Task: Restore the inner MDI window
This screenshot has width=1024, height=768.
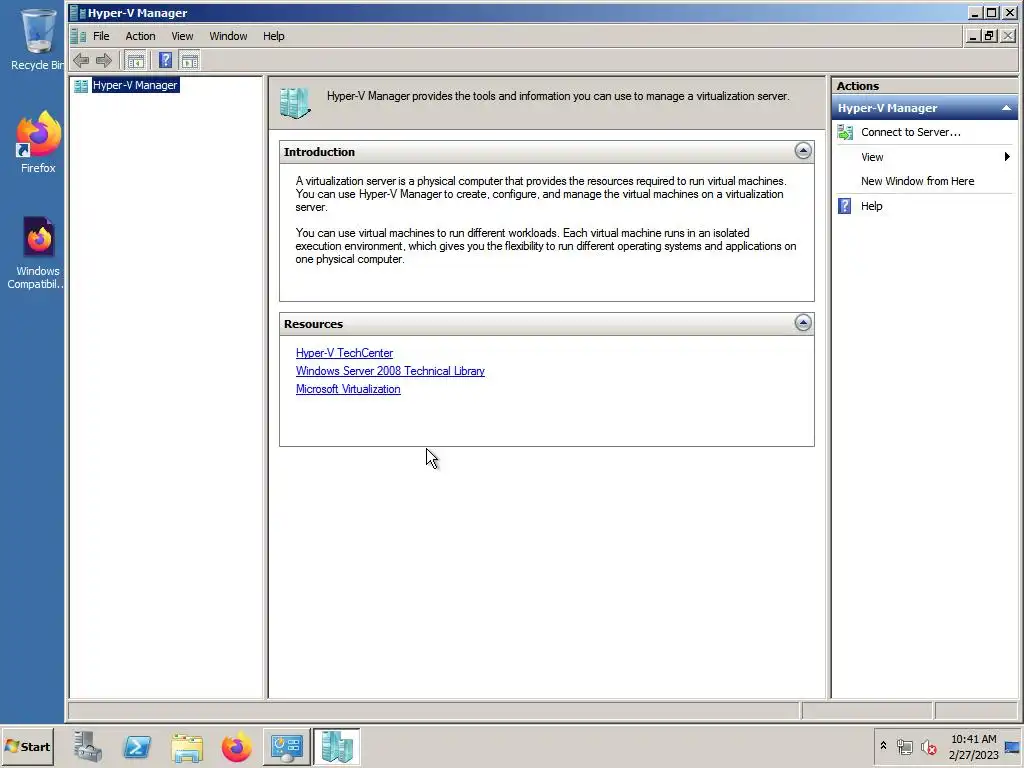Action: (x=990, y=36)
